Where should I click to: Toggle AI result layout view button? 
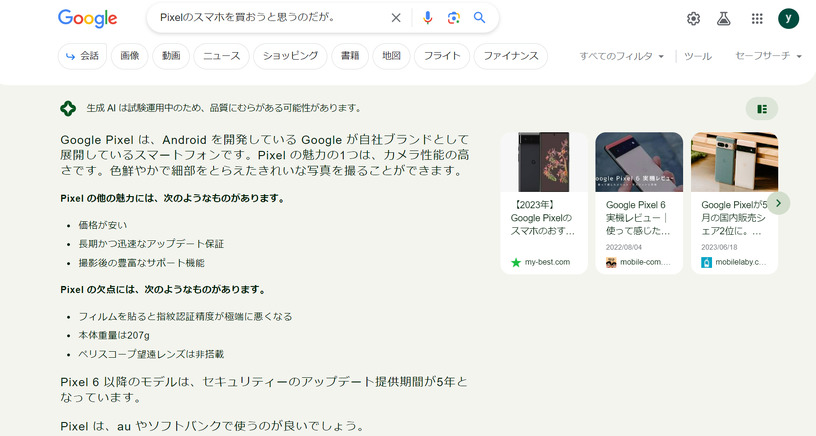tap(762, 109)
